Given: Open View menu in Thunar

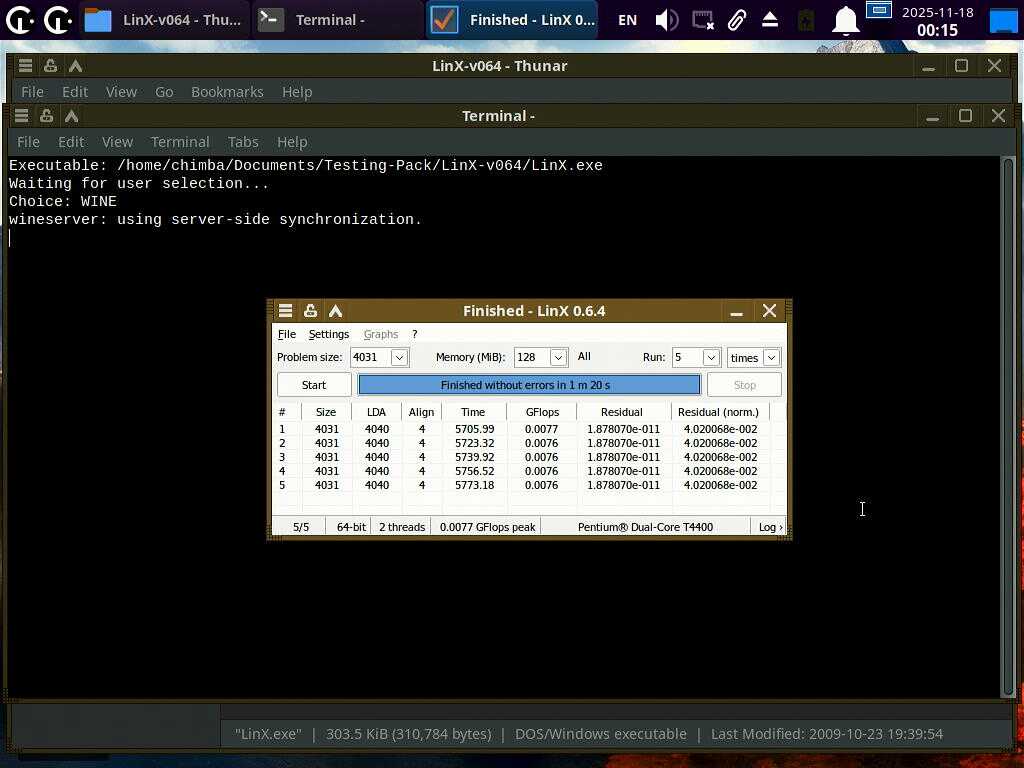Looking at the screenshot, I should click(121, 92).
